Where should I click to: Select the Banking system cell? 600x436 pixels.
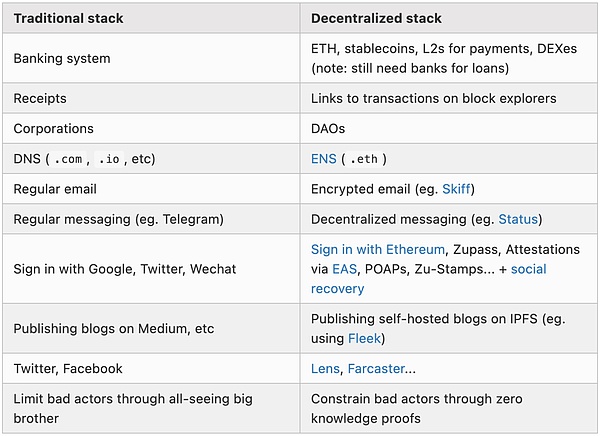pos(62,58)
